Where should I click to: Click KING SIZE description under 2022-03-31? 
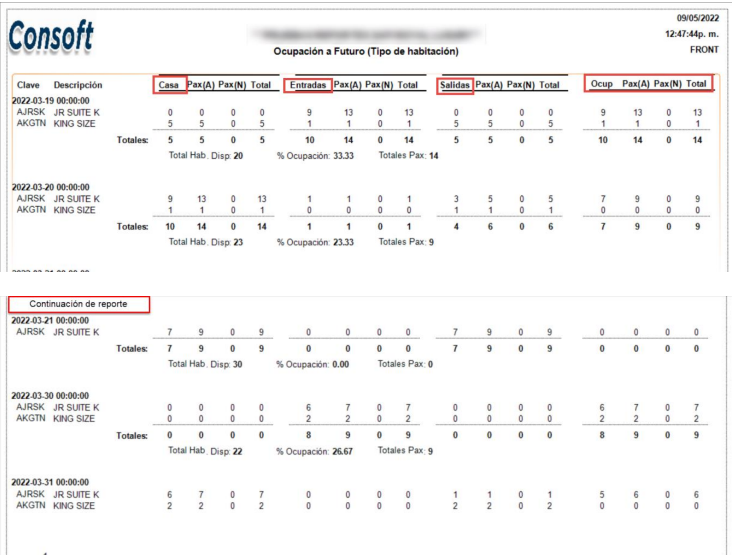(74, 506)
